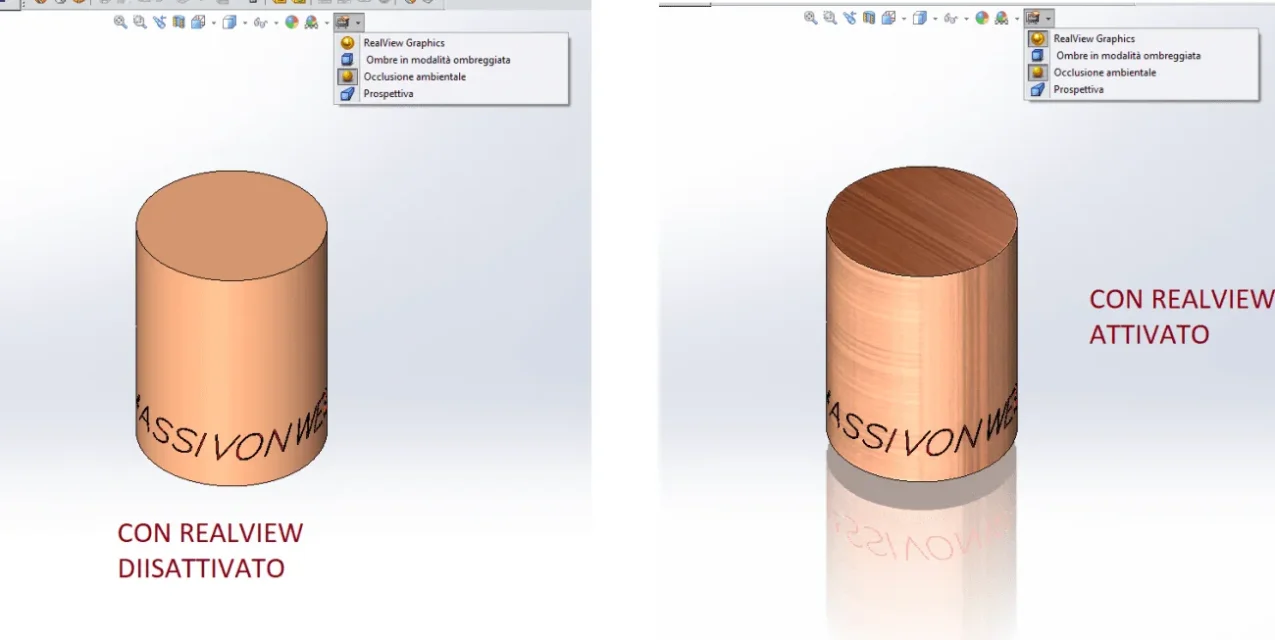
Task: Click Hide/Show Items glasses in RealView-attivato screenshot
Action: pyautogui.click(x=951, y=18)
